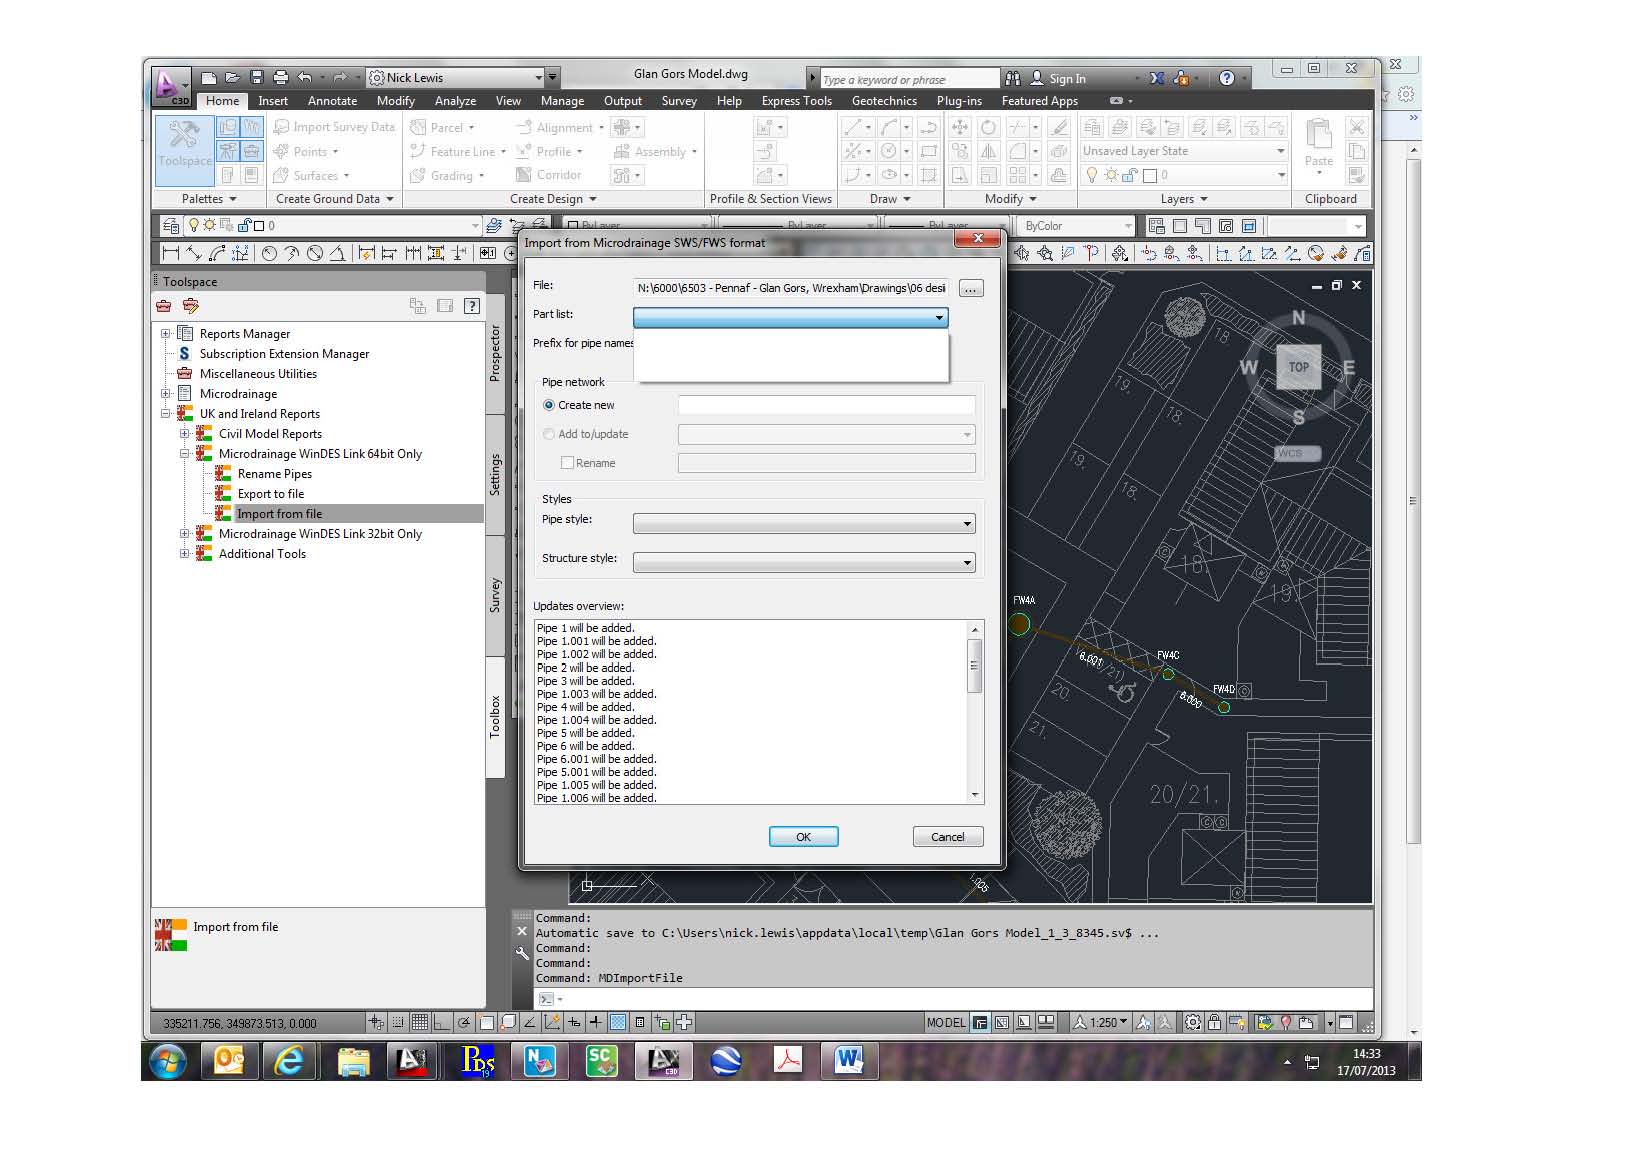
Task: Click the Aligned dimension tool icon
Action: coord(194,254)
